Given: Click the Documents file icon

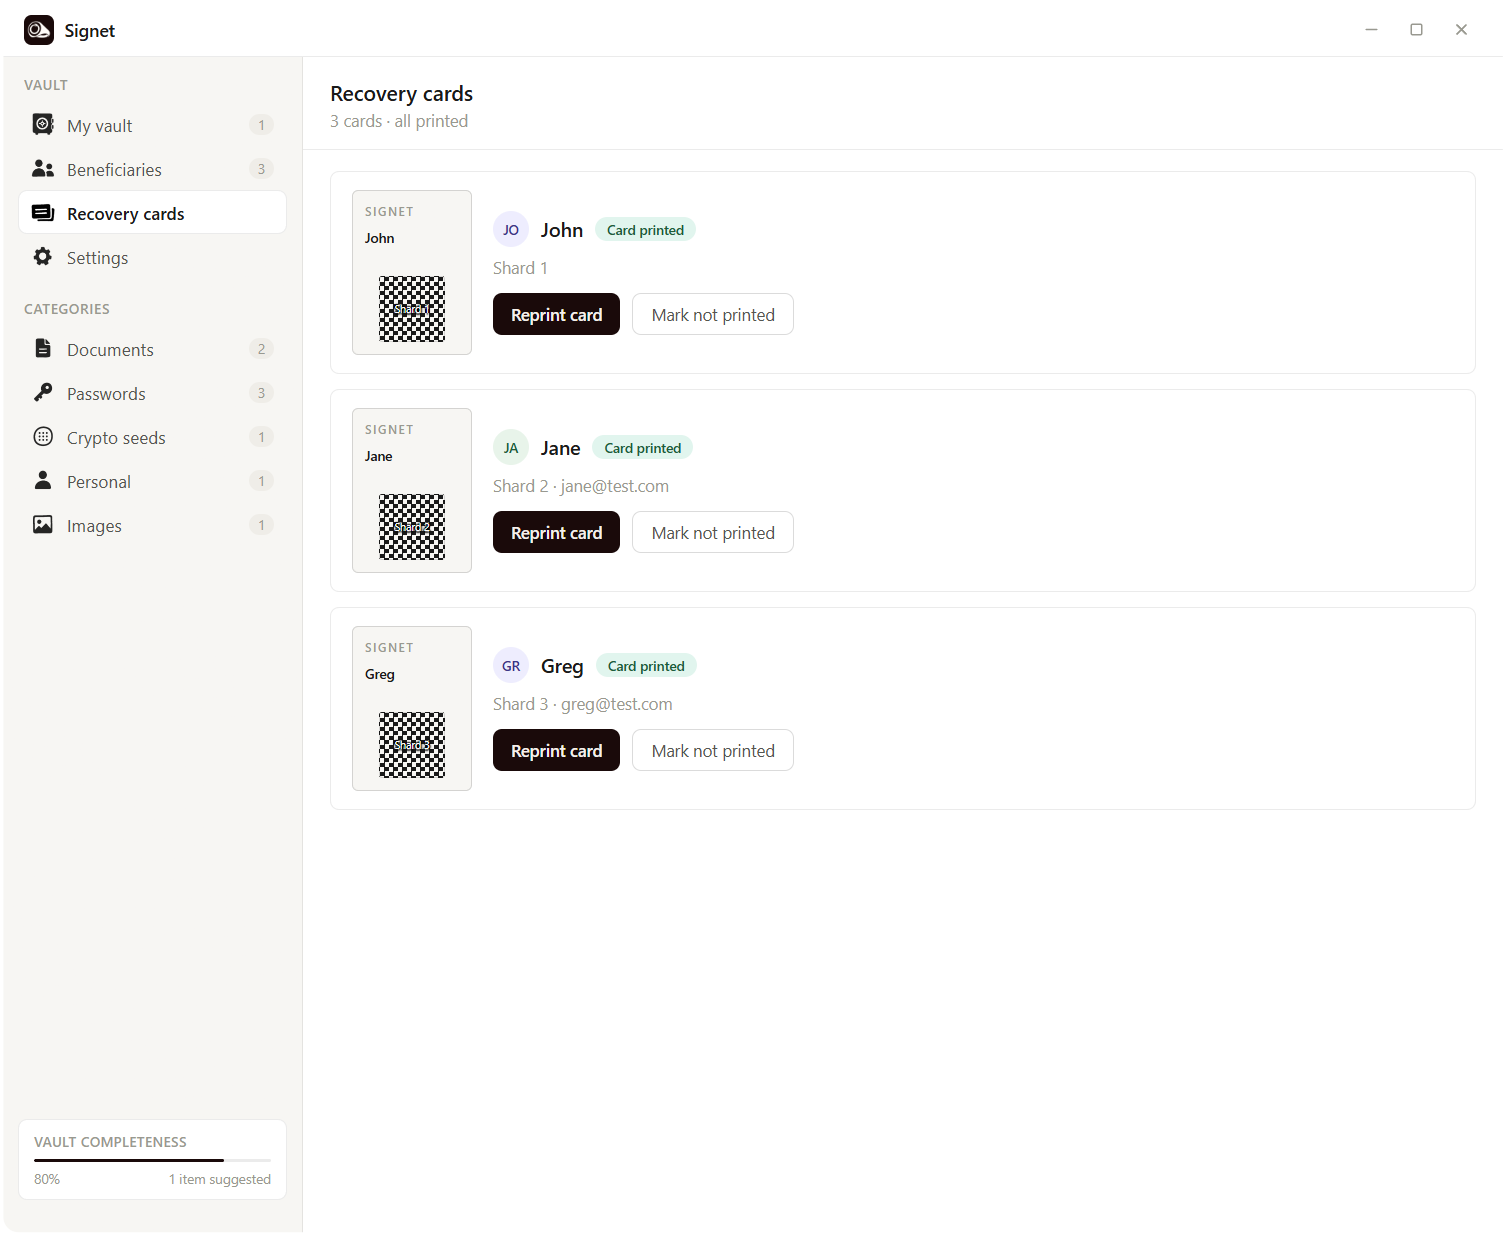Looking at the screenshot, I should (x=43, y=349).
